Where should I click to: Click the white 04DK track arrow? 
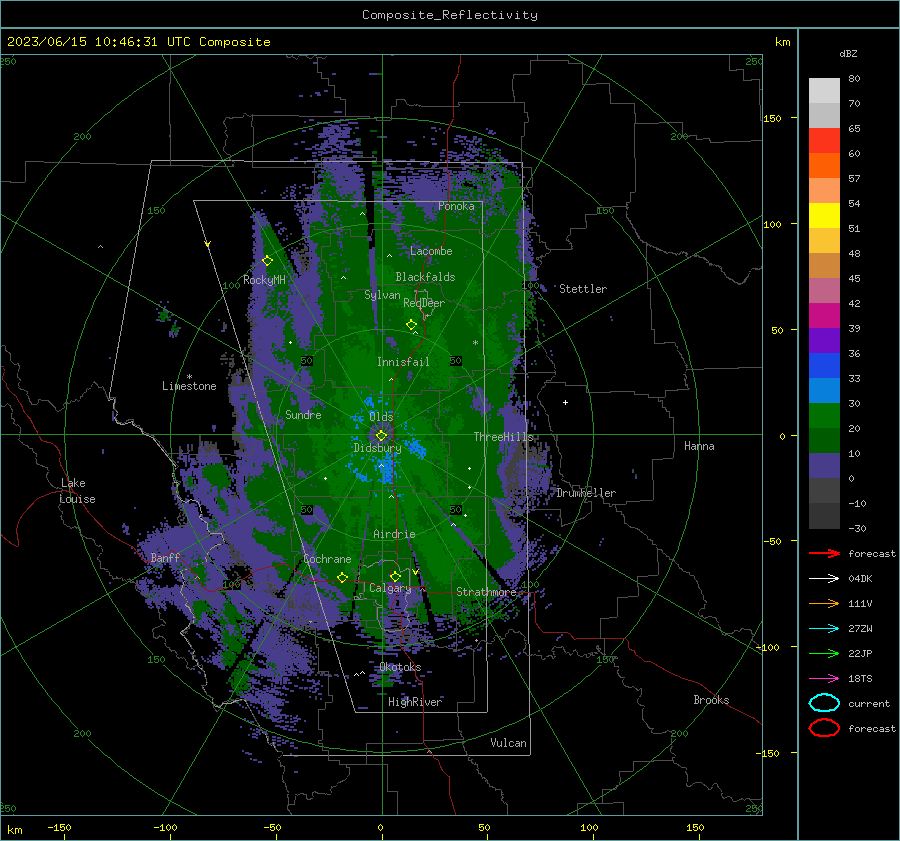click(x=824, y=579)
